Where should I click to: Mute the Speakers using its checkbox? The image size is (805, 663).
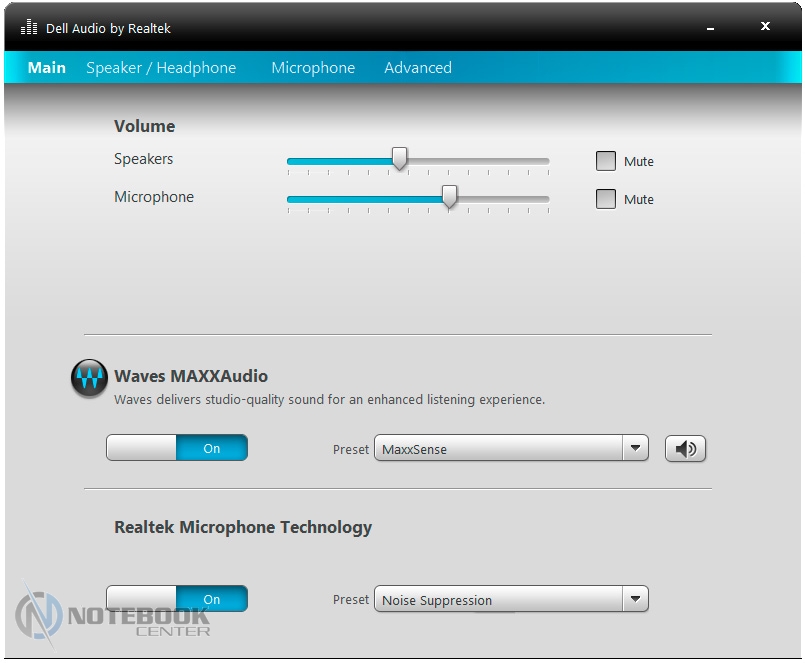pos(606,161)
